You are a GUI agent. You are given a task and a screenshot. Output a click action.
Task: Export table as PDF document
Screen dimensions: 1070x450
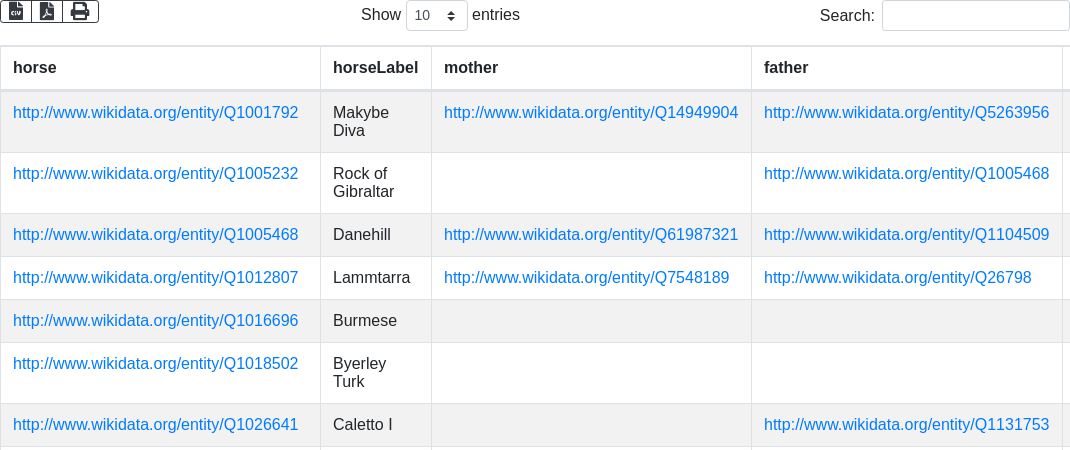pyautogui.click(x=47, y=11)
